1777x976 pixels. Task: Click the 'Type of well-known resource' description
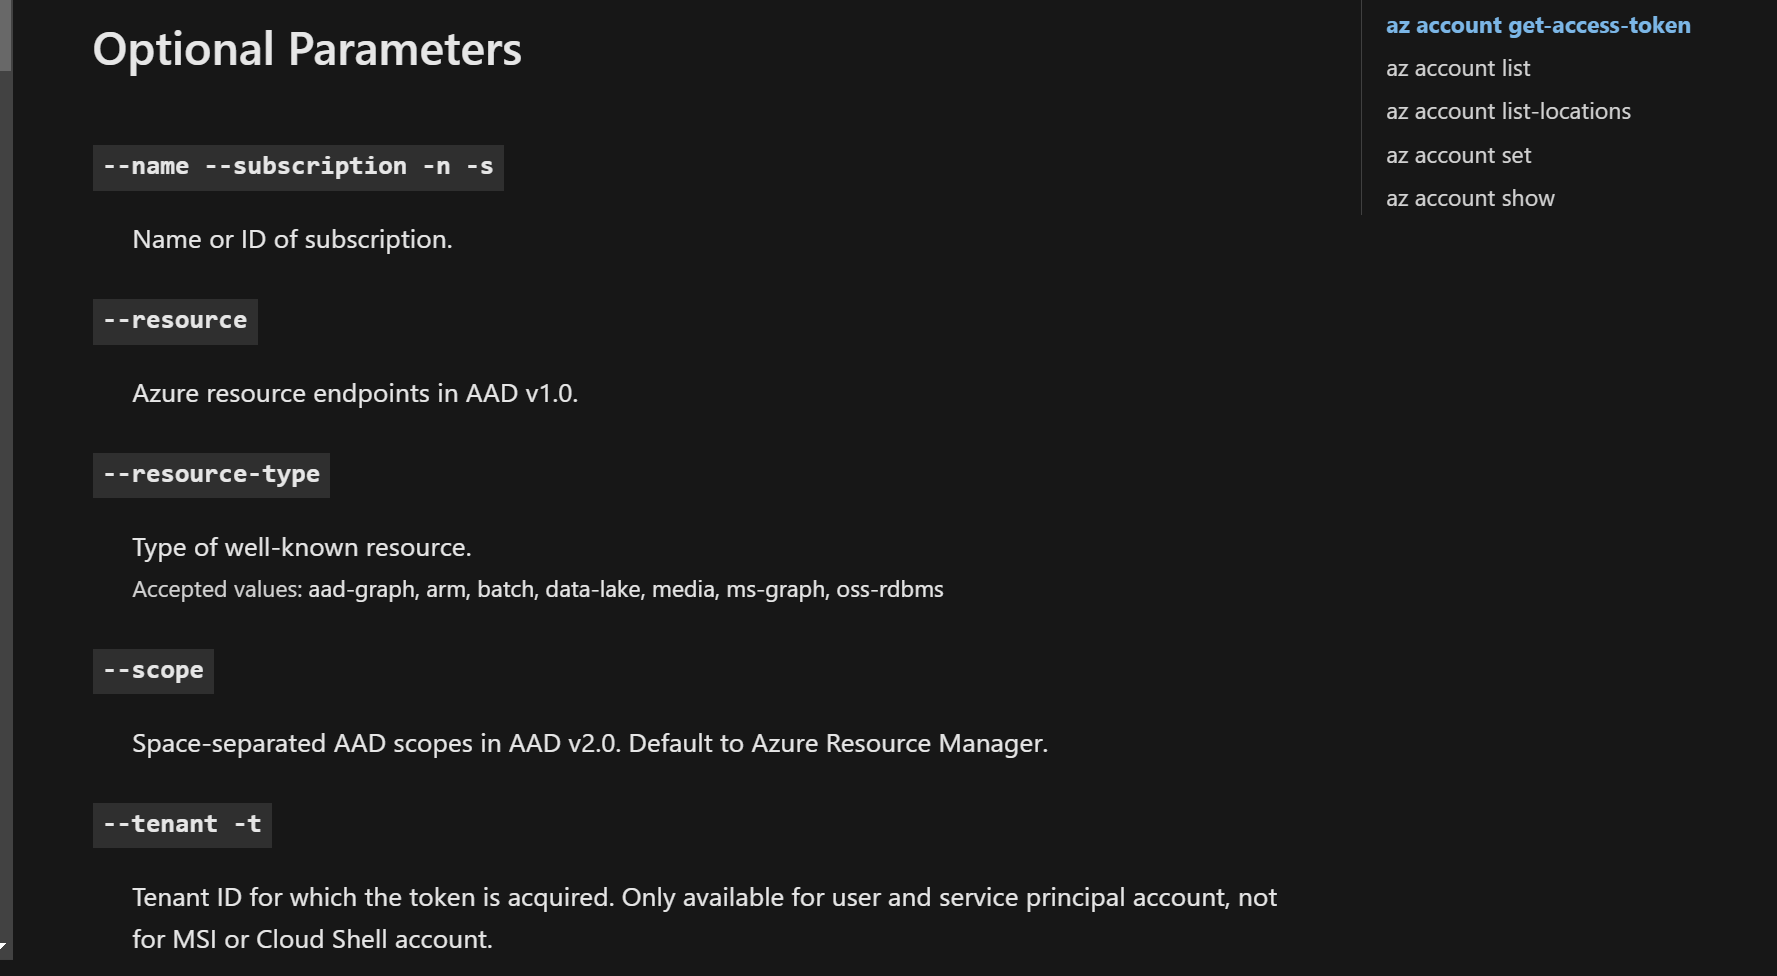301,548
